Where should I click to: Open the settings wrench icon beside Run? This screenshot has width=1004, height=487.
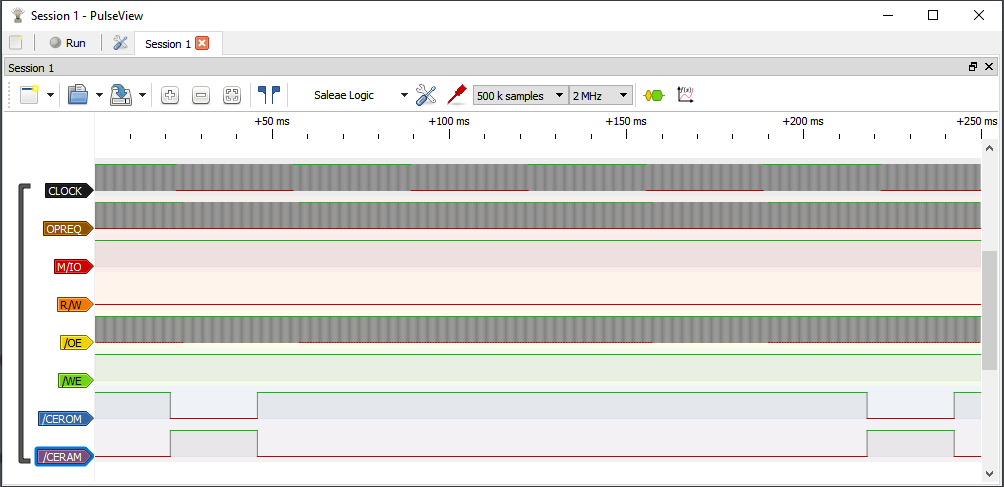tap(120, 43)
